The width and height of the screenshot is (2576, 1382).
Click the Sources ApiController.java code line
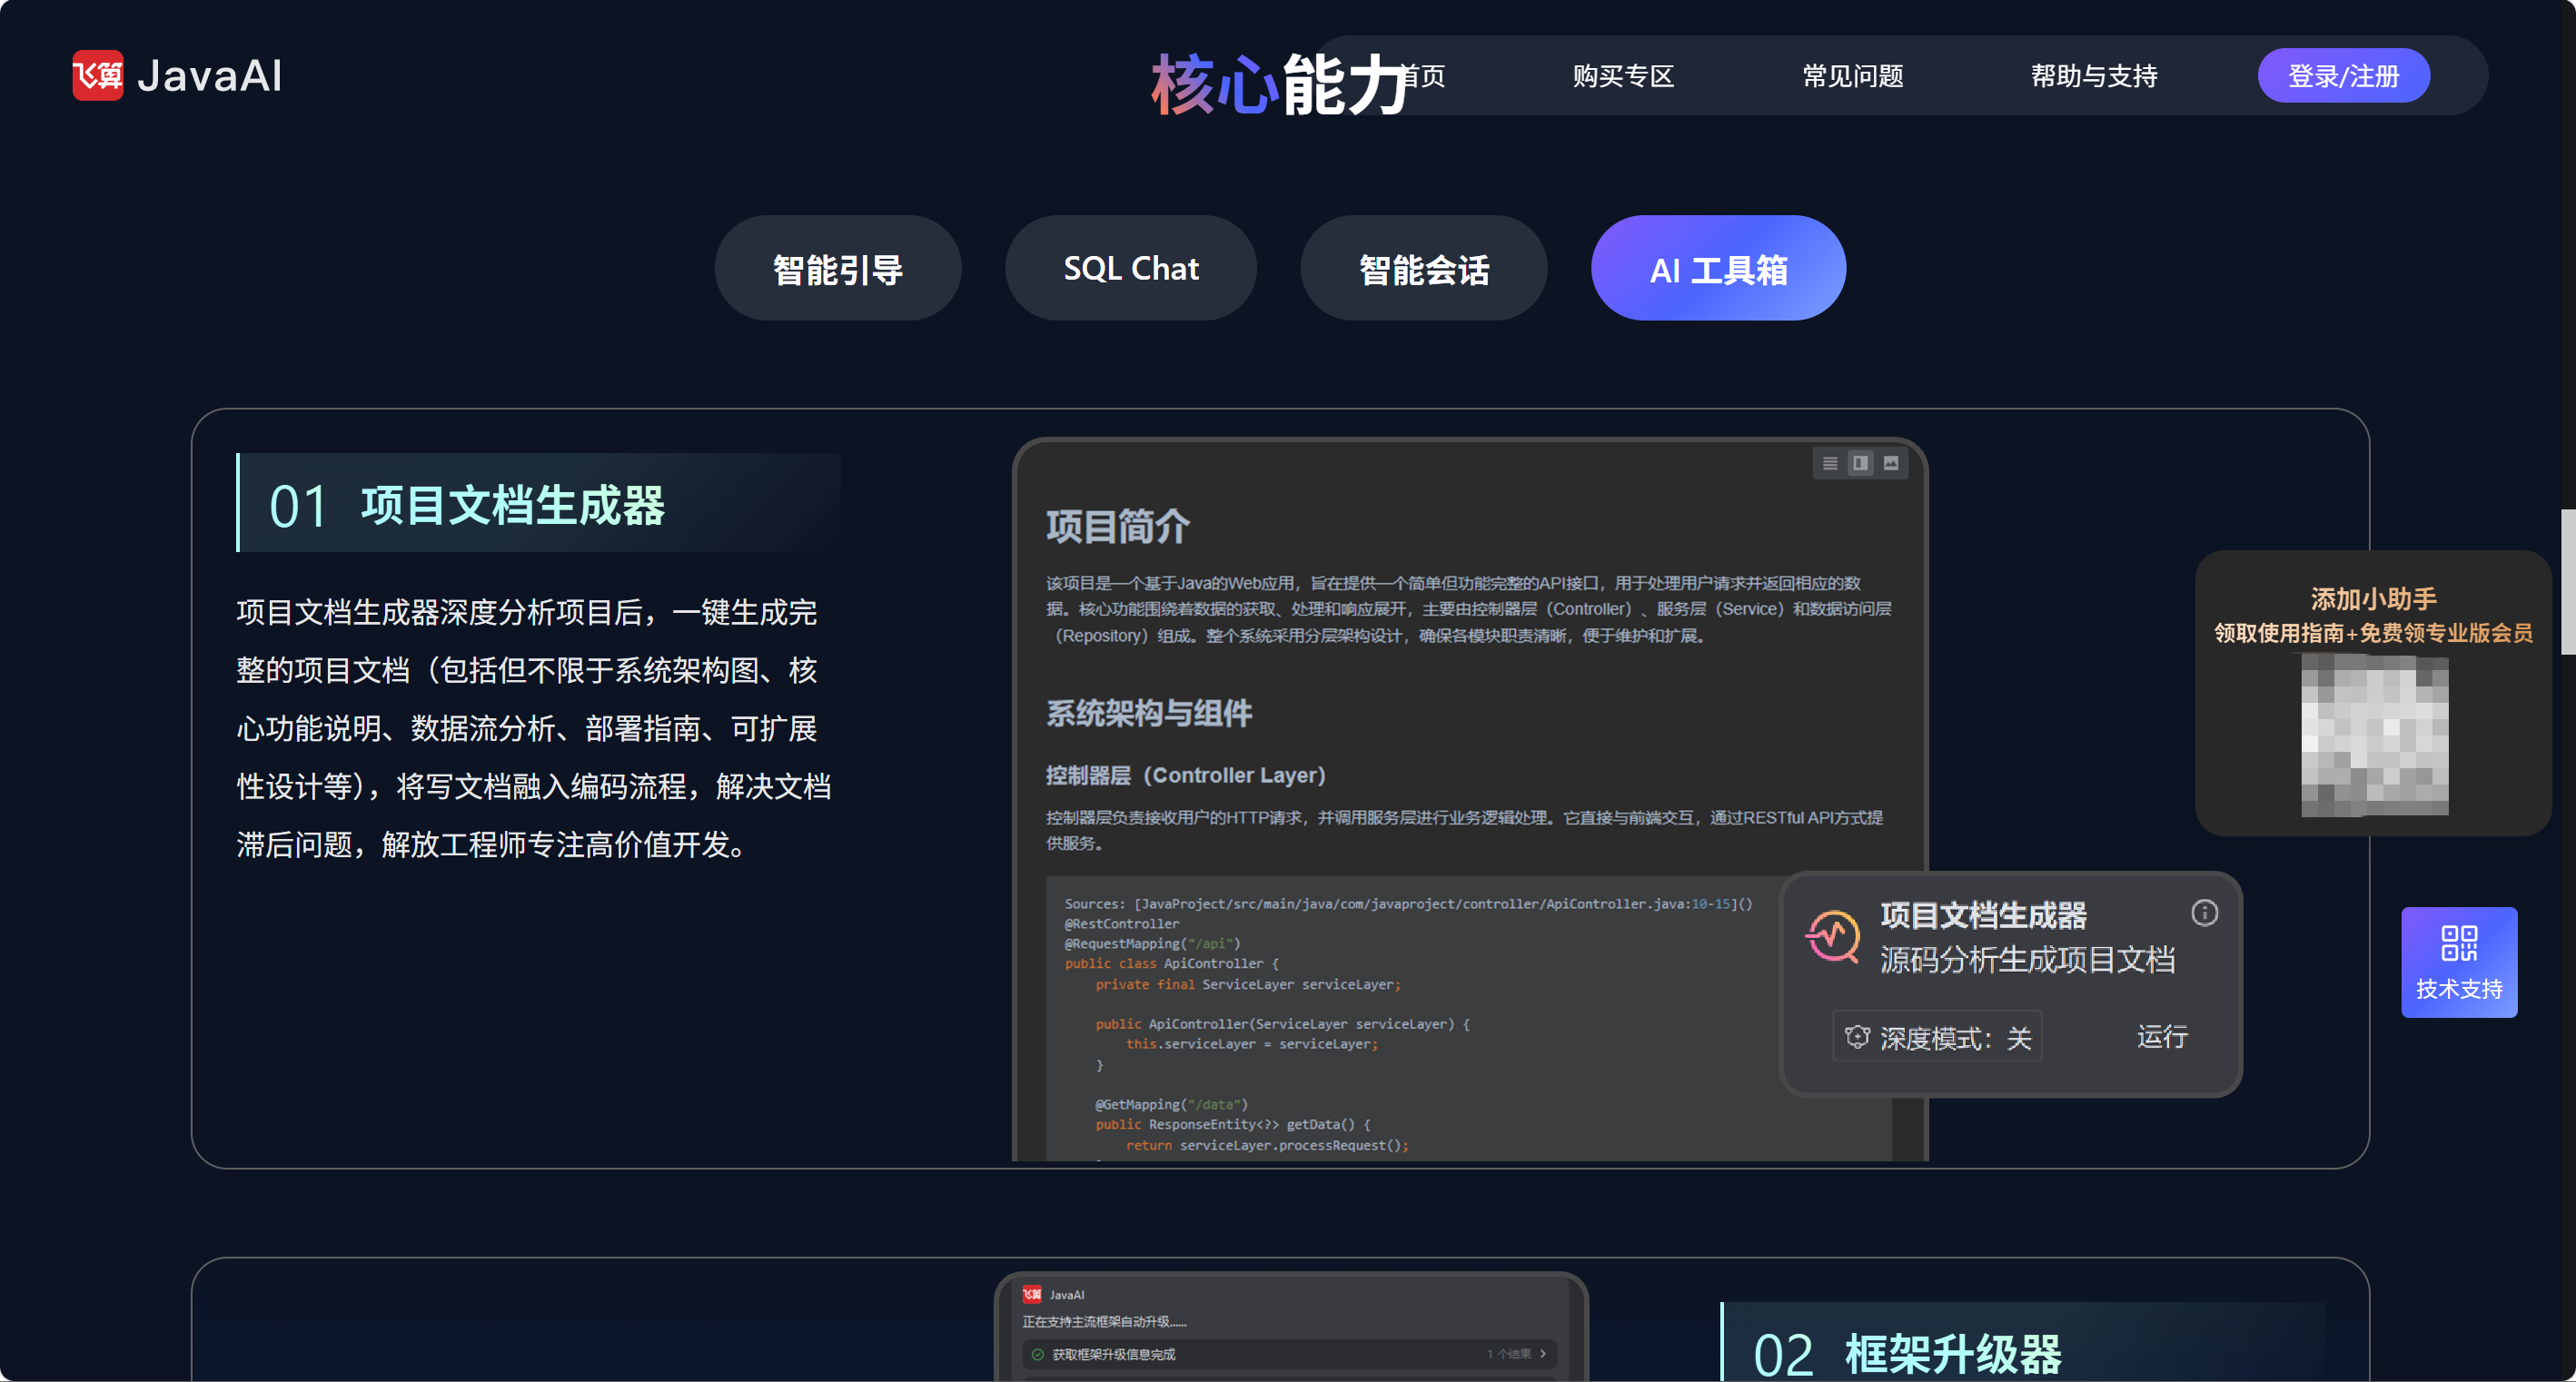(1408, 903)
